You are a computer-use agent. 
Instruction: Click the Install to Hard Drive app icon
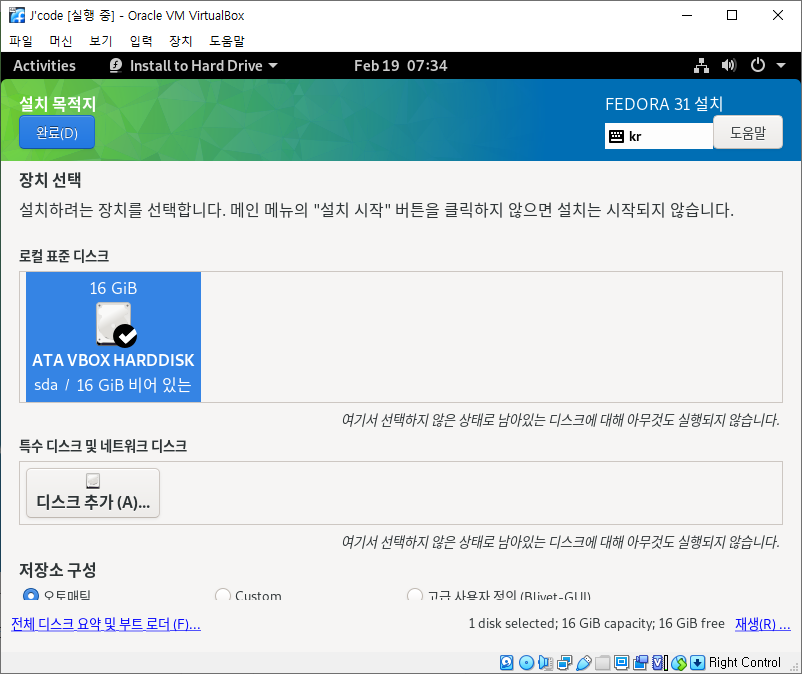pyautogui.click(x=116, y=65)
